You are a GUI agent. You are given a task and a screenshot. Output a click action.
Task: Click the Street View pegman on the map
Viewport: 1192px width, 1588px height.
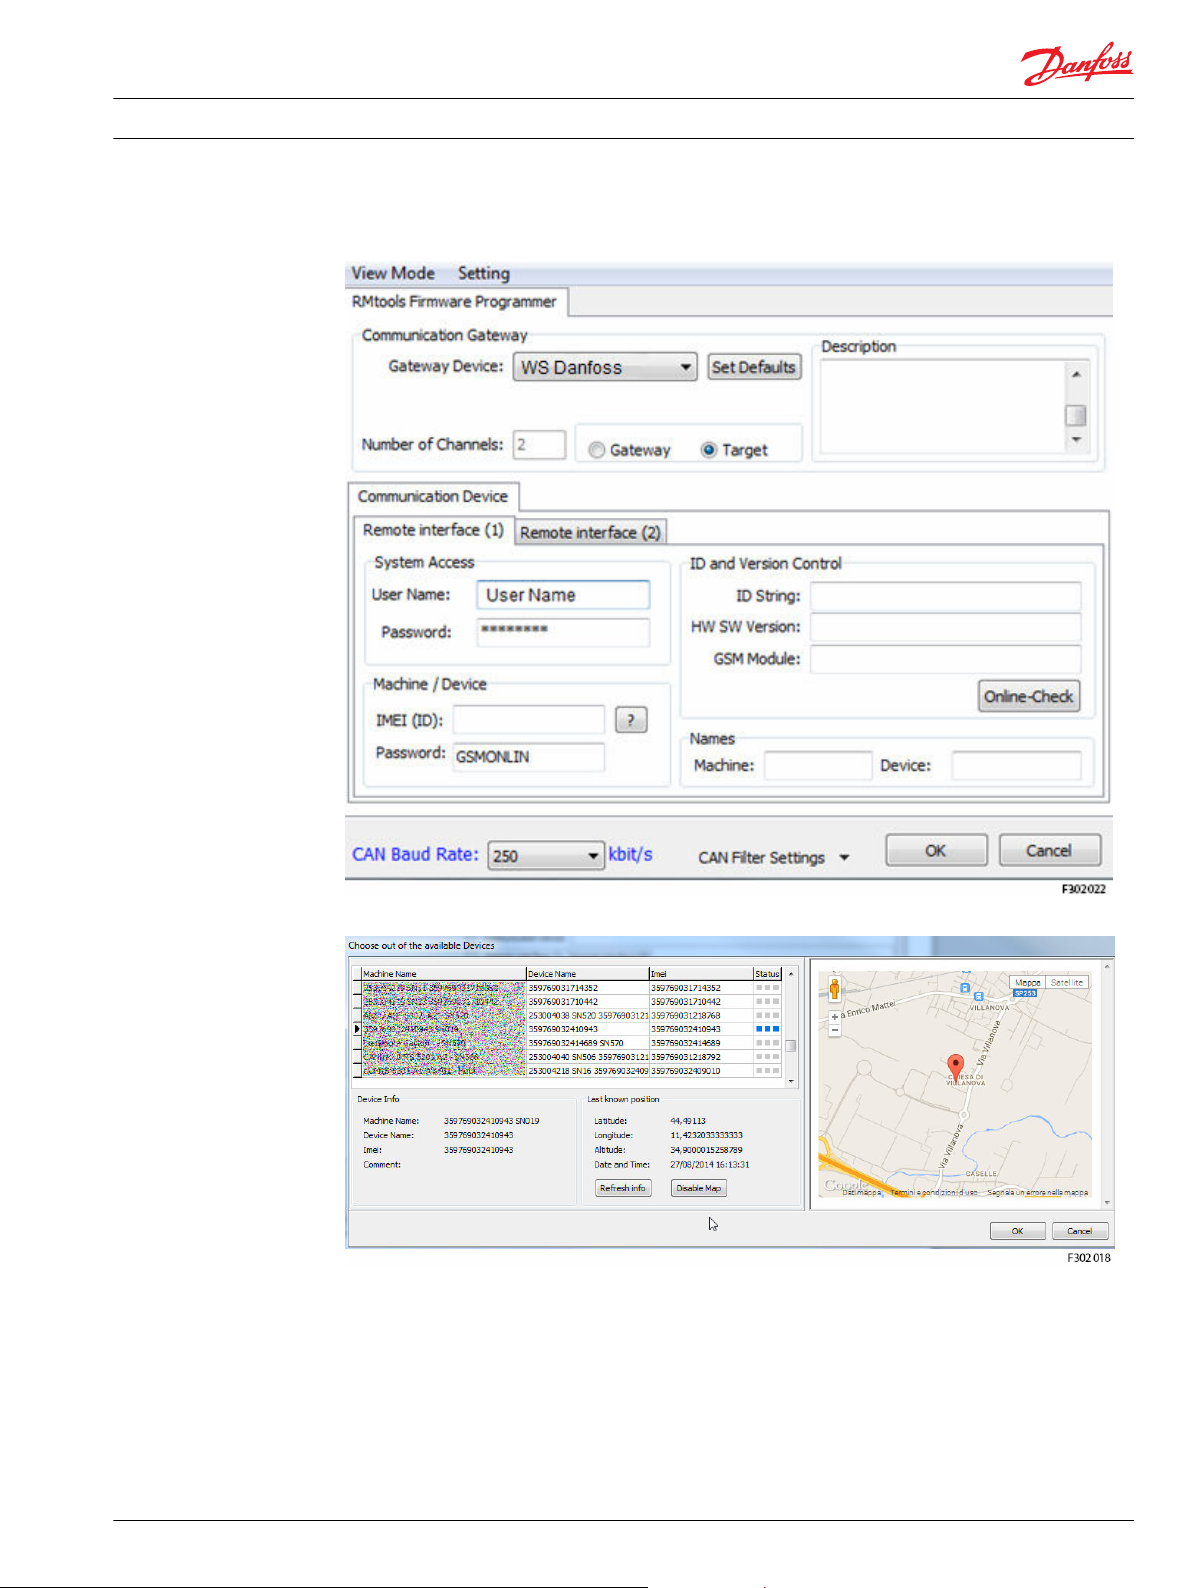tap(835, 990)
